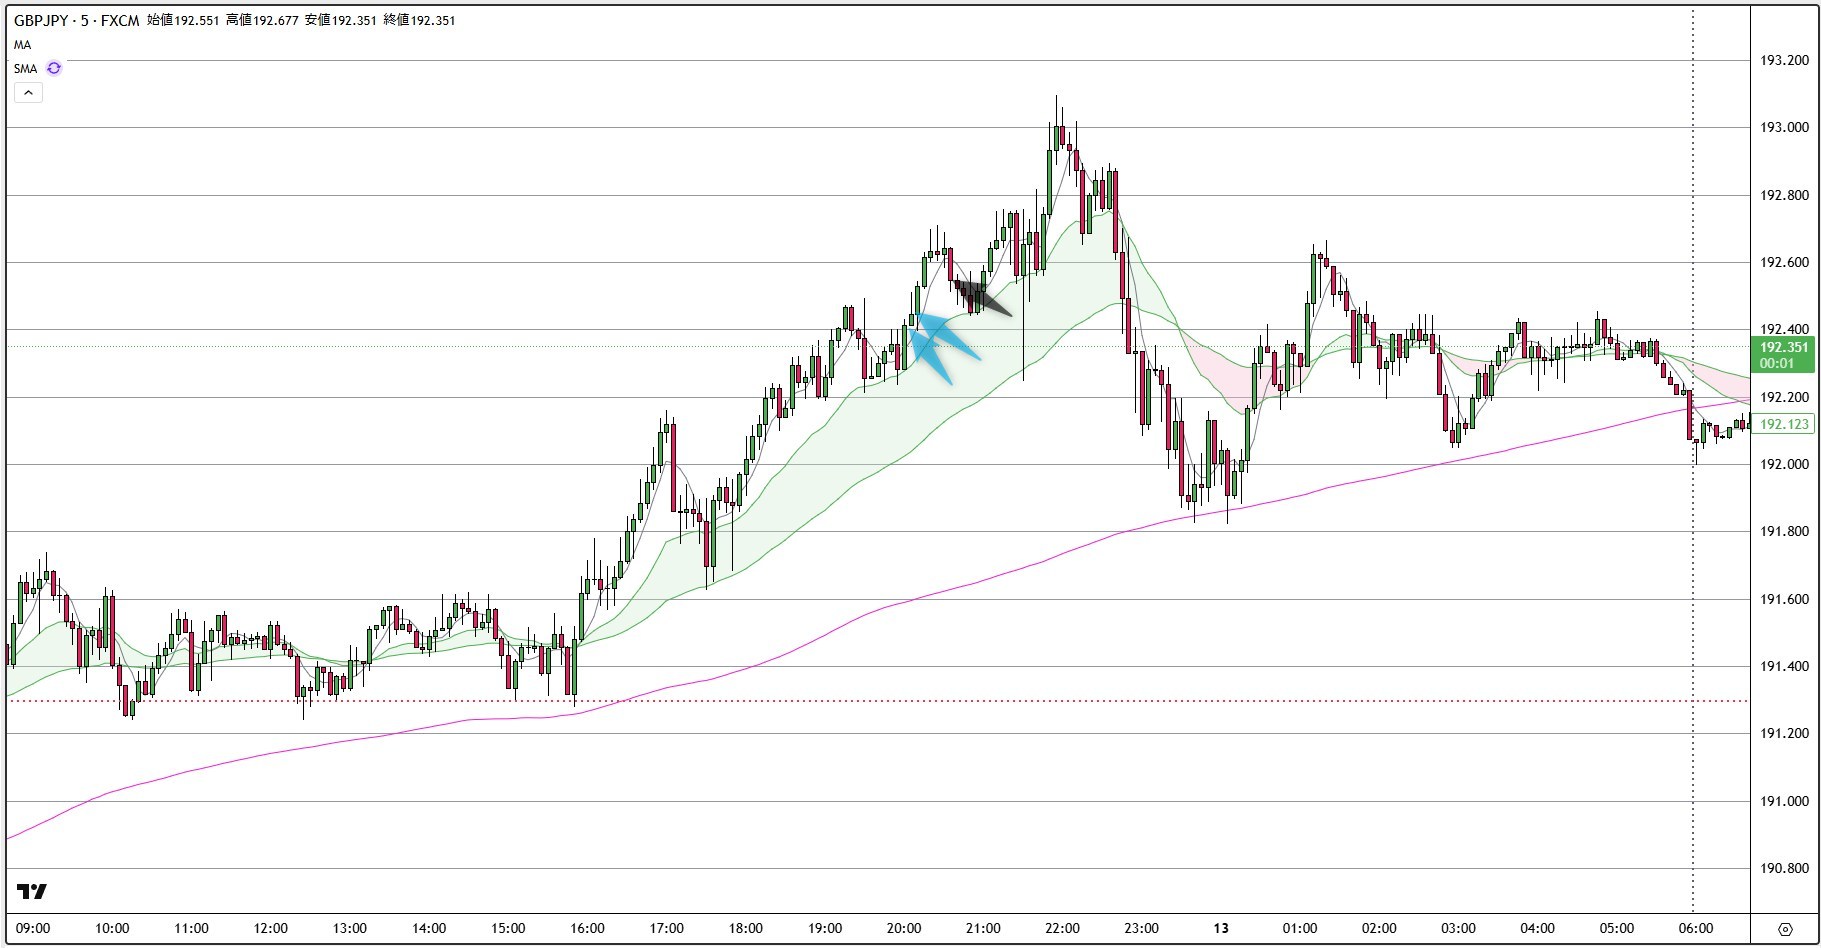Click the 18:00 time axis label
Viewport: 1821px width, 948px height.
746,928
